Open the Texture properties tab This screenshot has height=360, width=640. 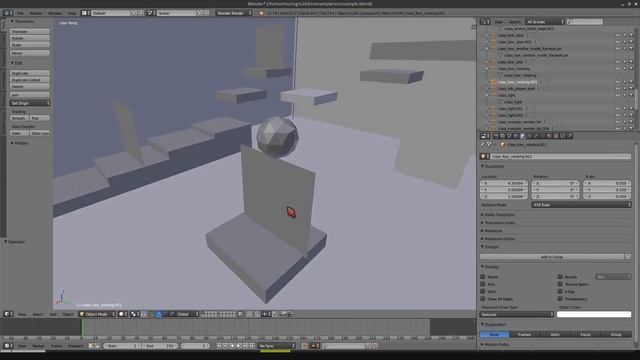point(556,136)
